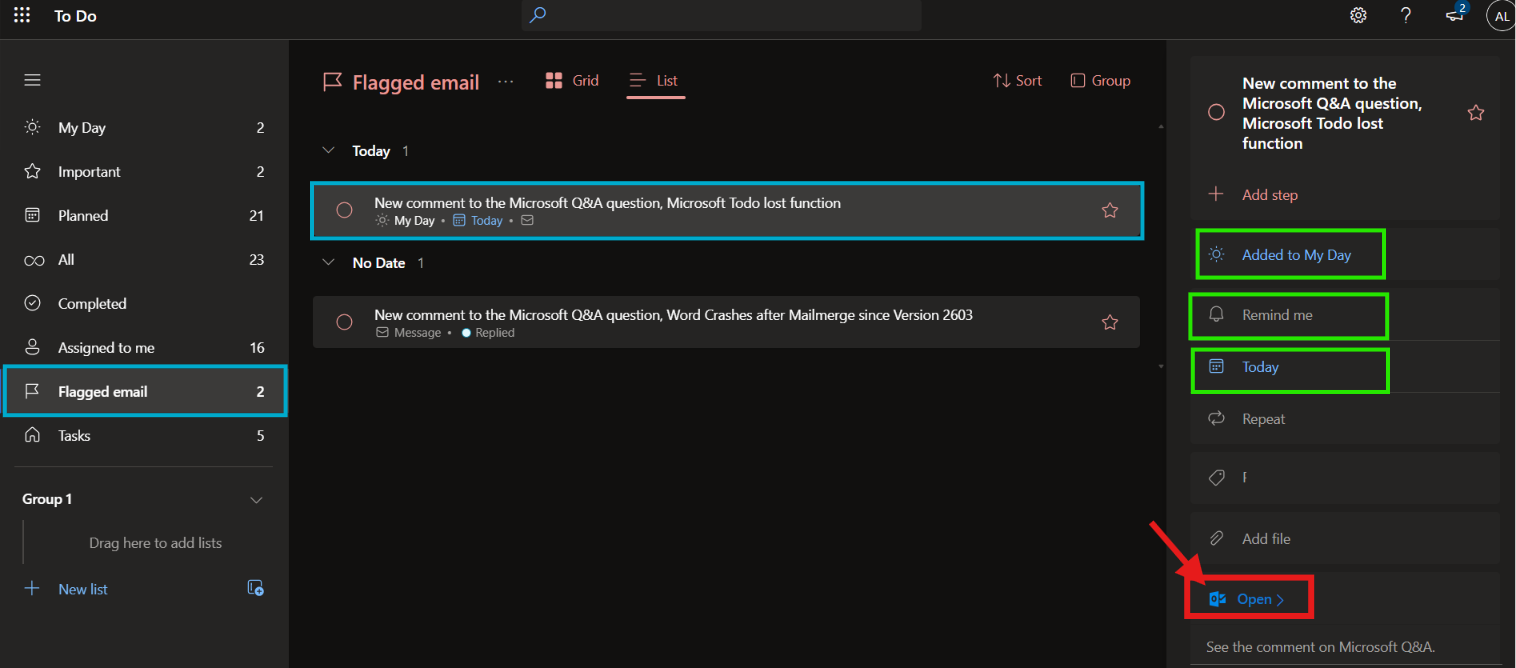Open the Completed list

[144, 304]
